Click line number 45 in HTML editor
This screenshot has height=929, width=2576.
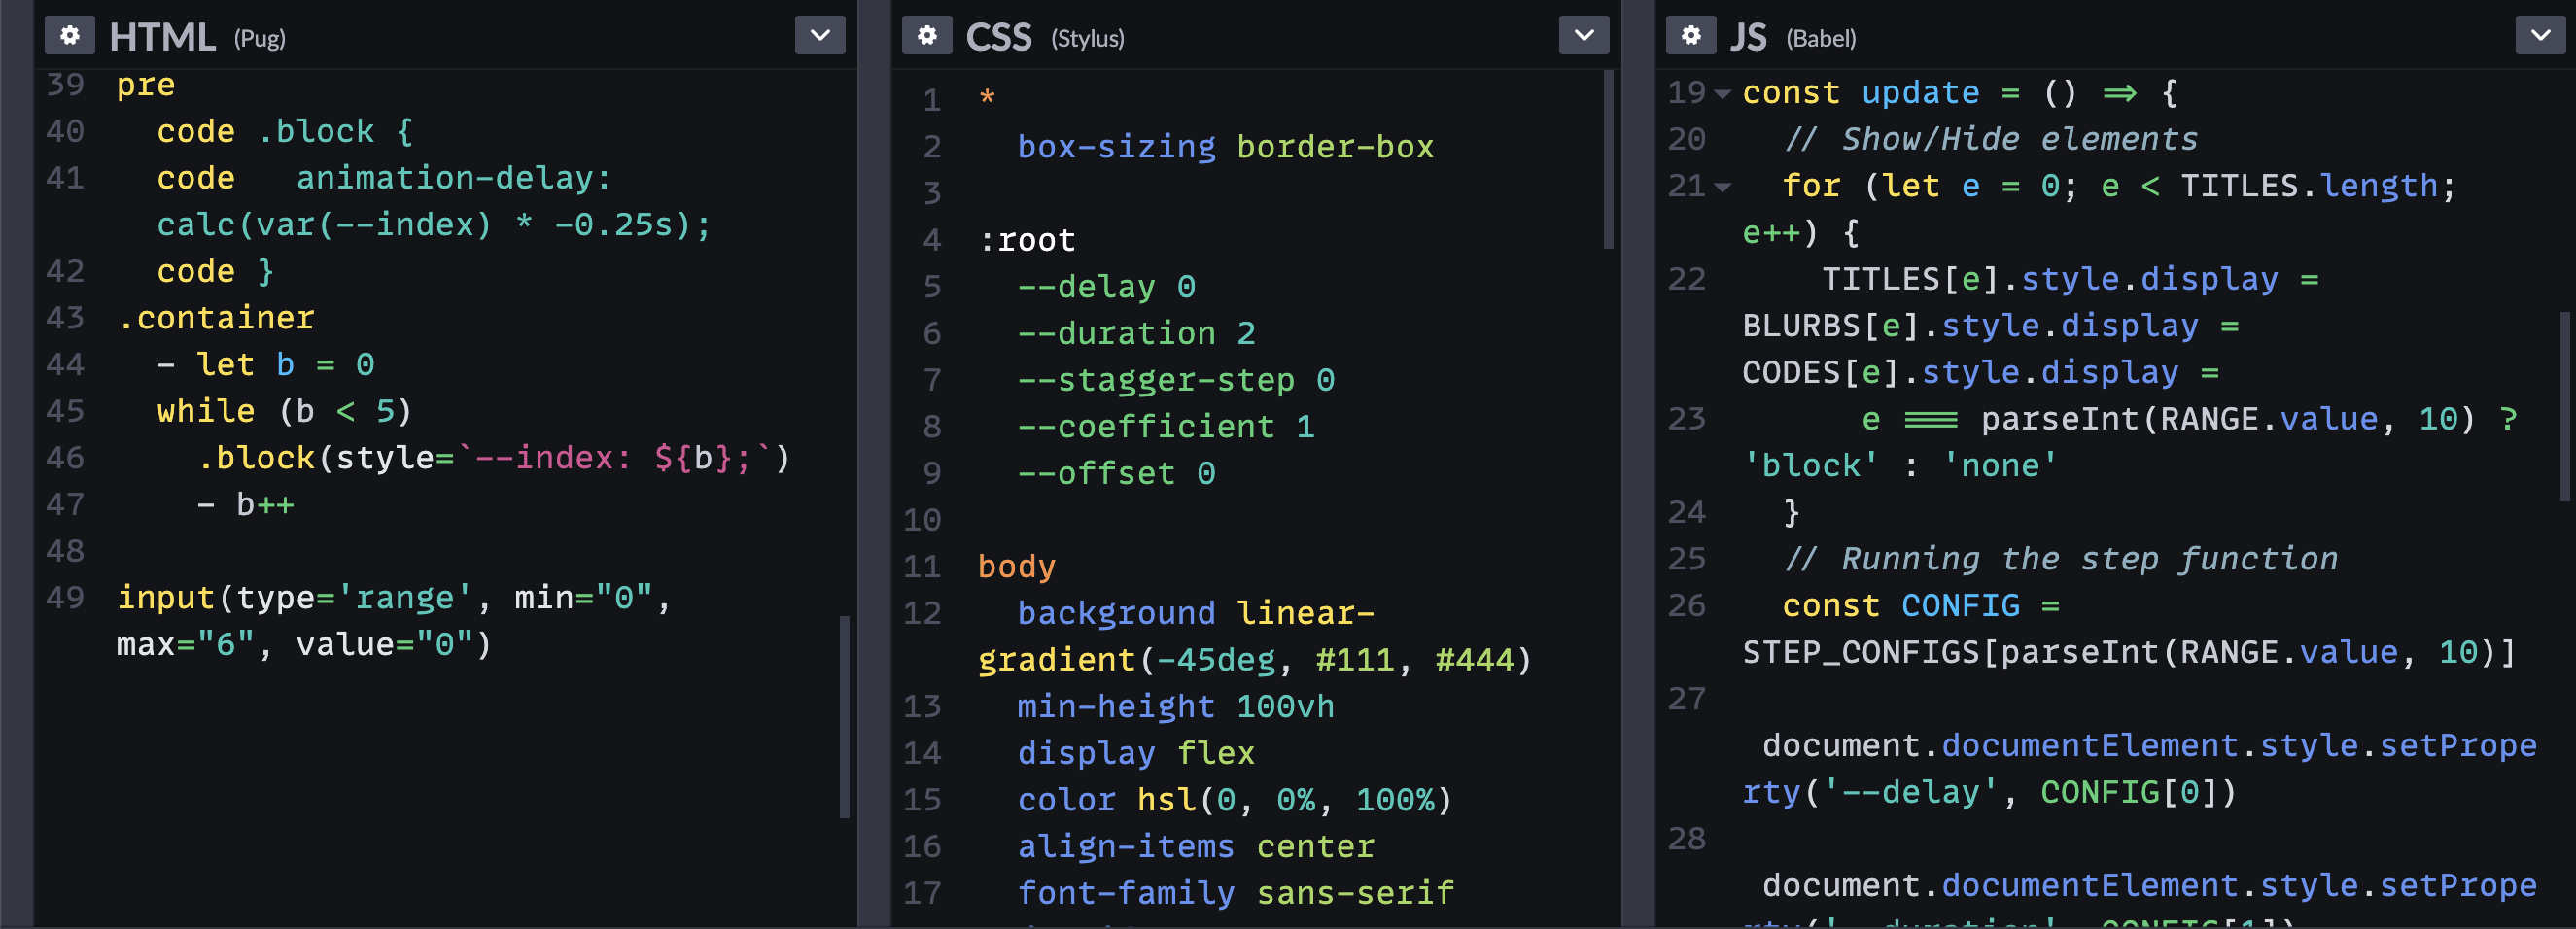coord(65,411)
